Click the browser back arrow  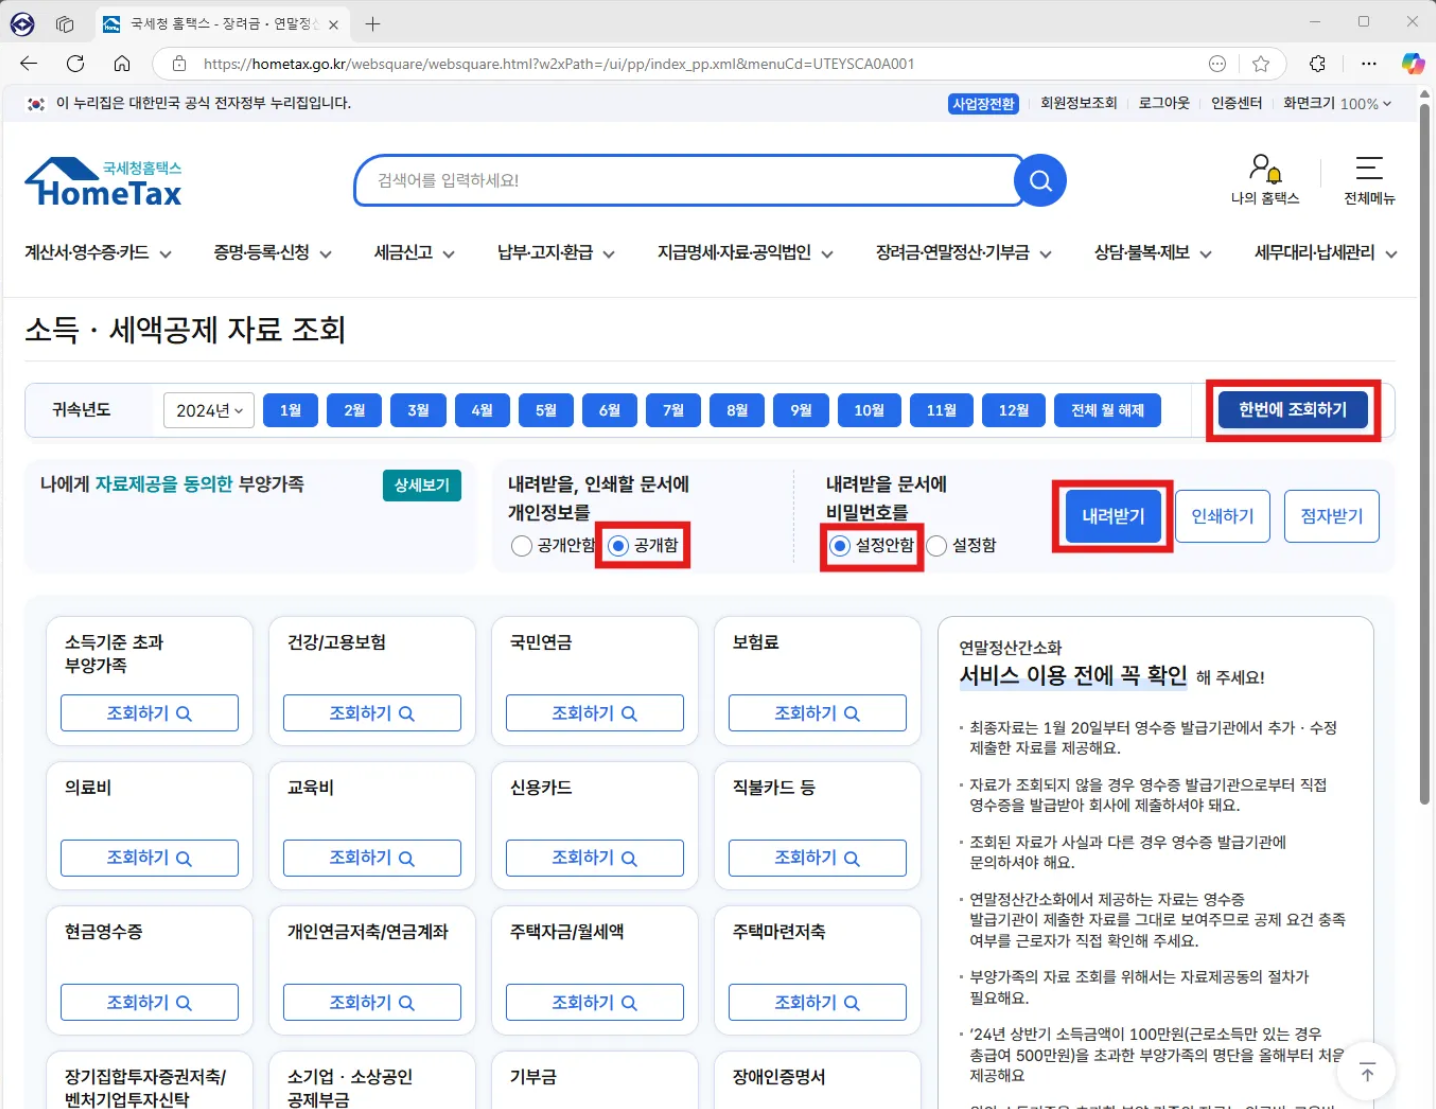pyautogui.click(x=28, y=63)
